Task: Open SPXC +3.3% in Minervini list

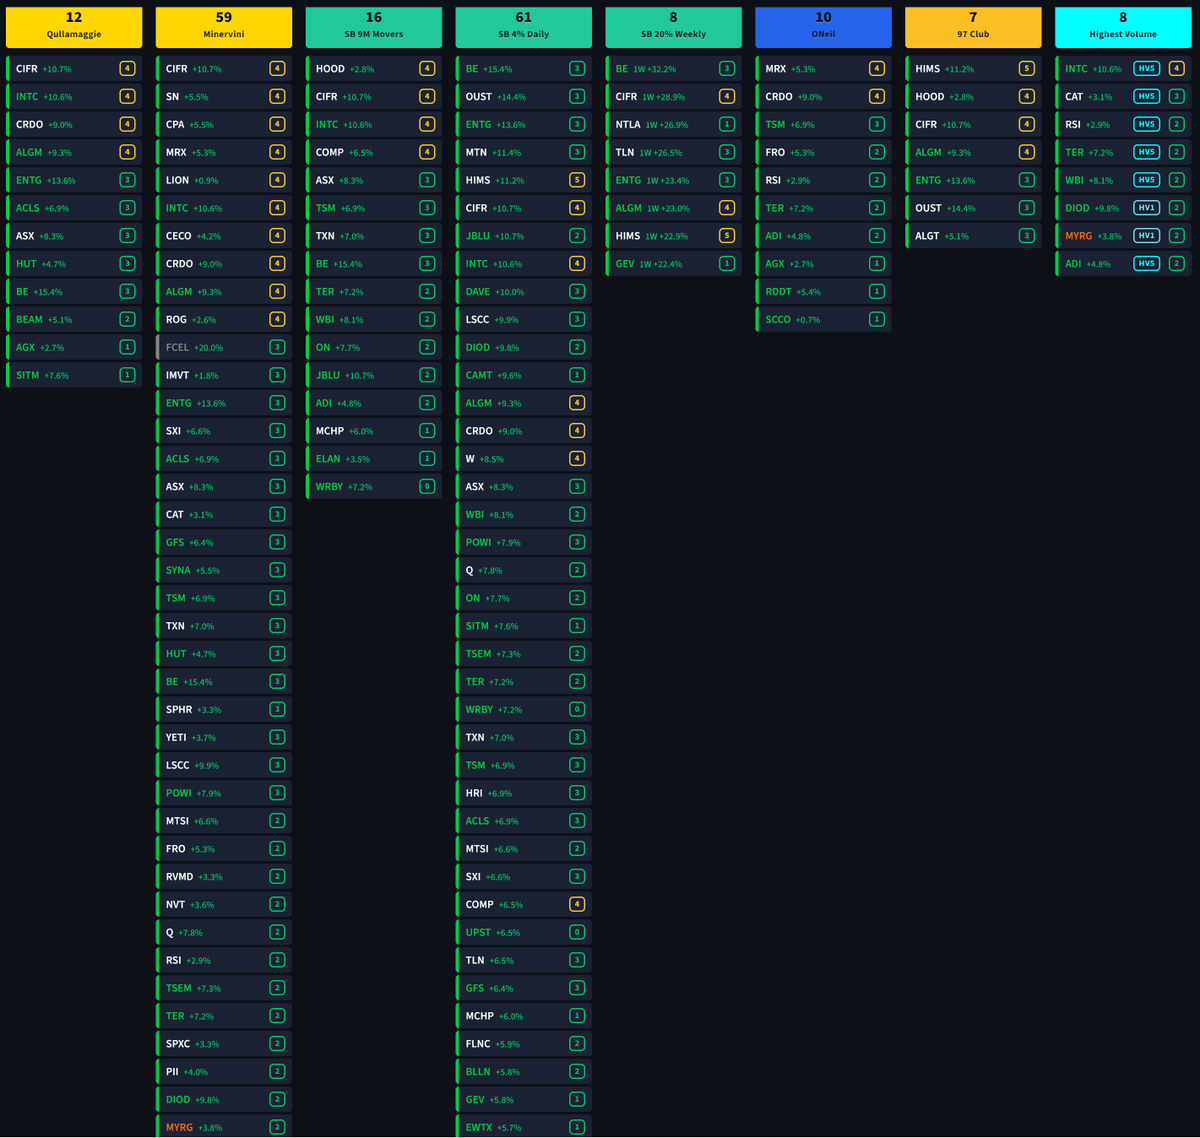Action: tap(224, 1043)
